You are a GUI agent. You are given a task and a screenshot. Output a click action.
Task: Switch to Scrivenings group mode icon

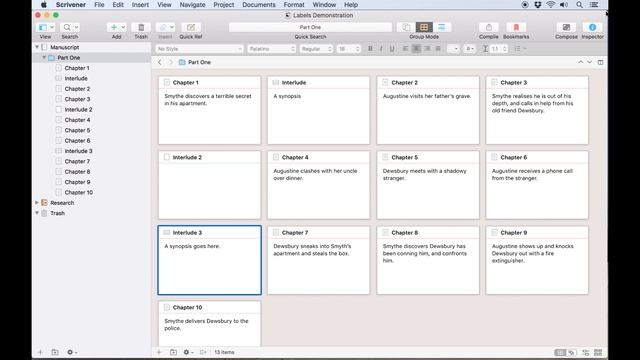coord(406,27)
